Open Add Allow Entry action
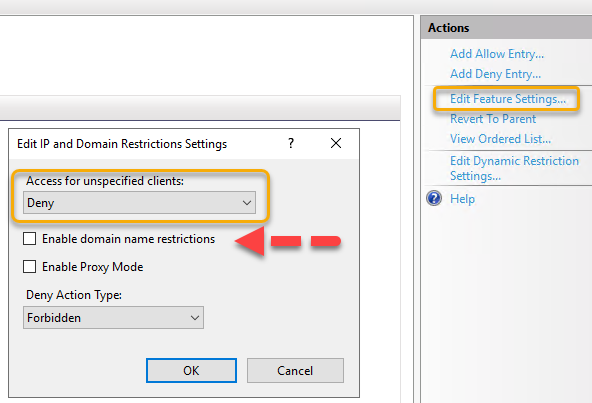The width and height of the screenshot is (592, 403). (497, 54)
